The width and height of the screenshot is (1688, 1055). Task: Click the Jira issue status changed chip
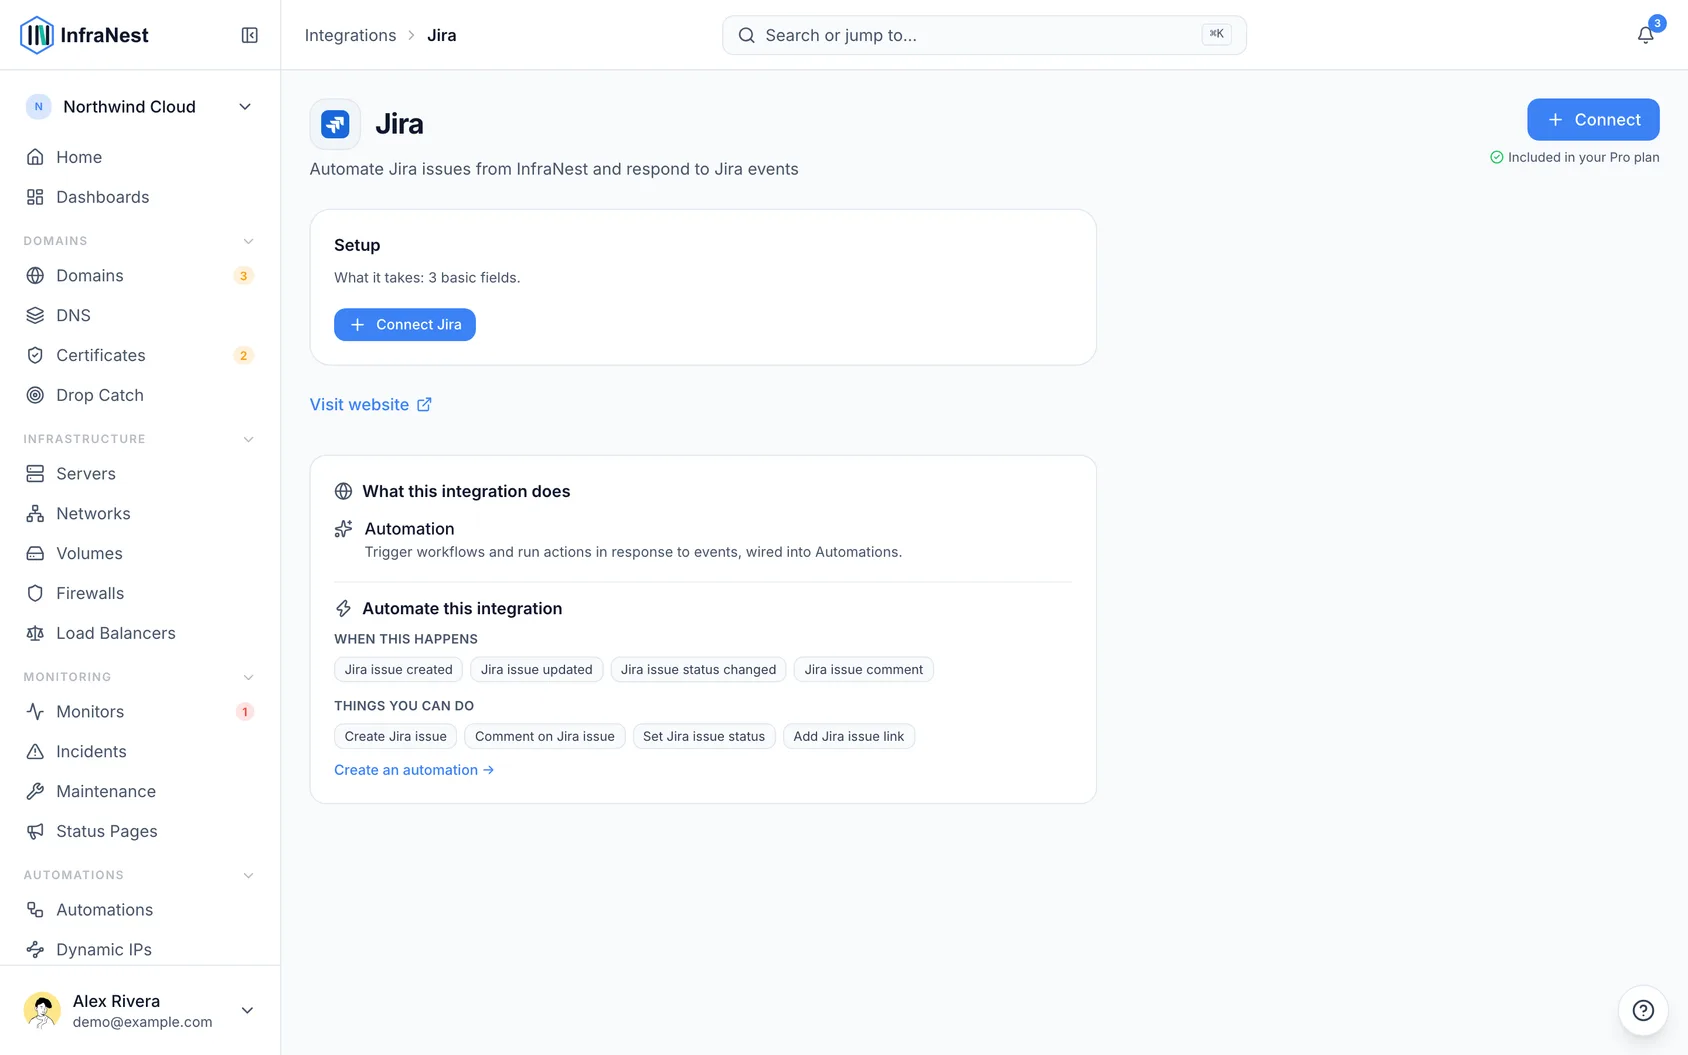coord(698,669)
